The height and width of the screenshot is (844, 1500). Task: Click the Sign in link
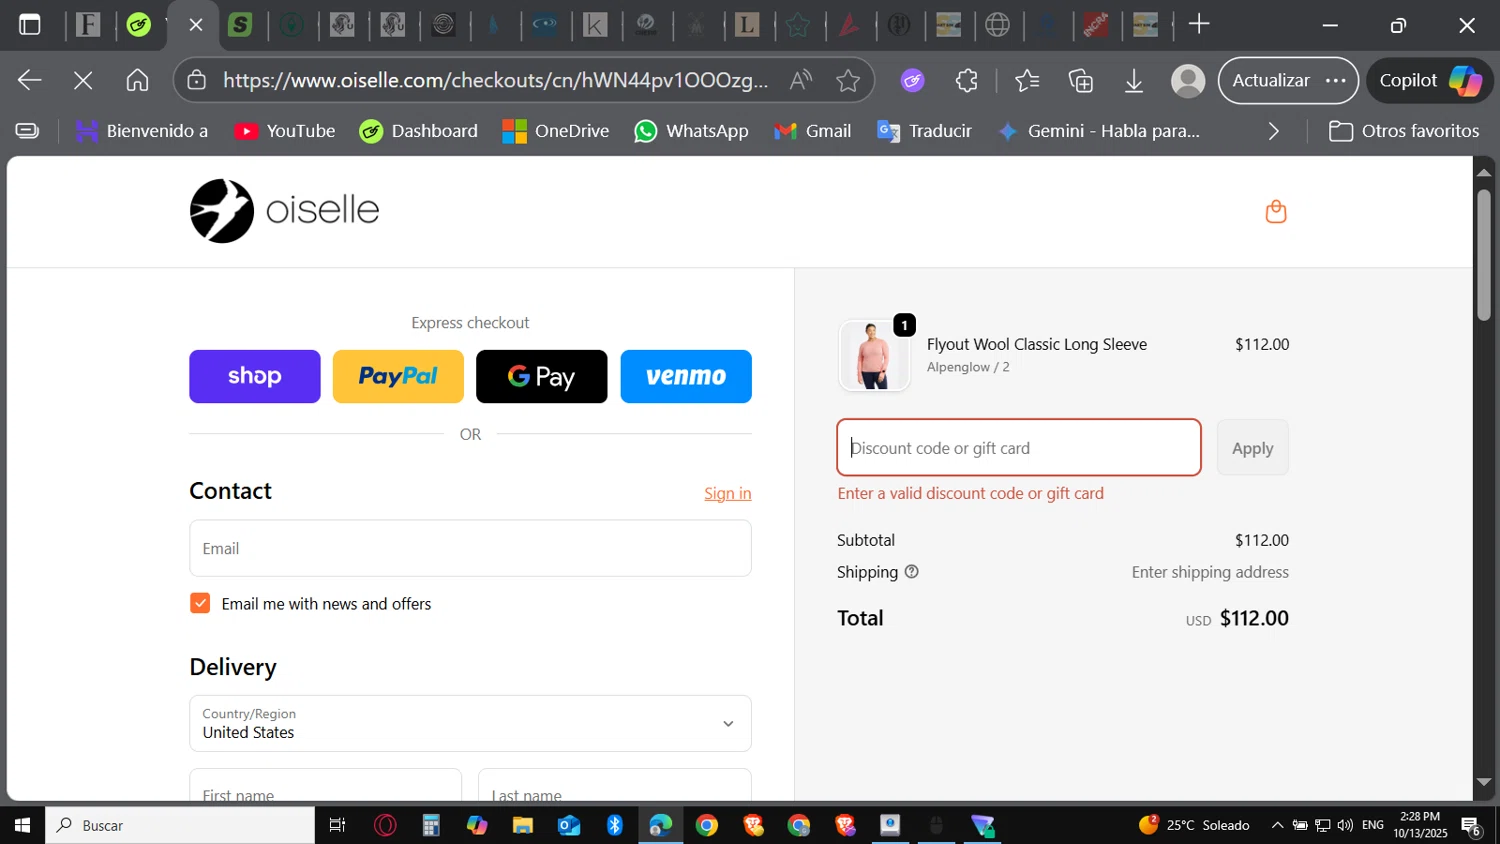pos(727,493)
